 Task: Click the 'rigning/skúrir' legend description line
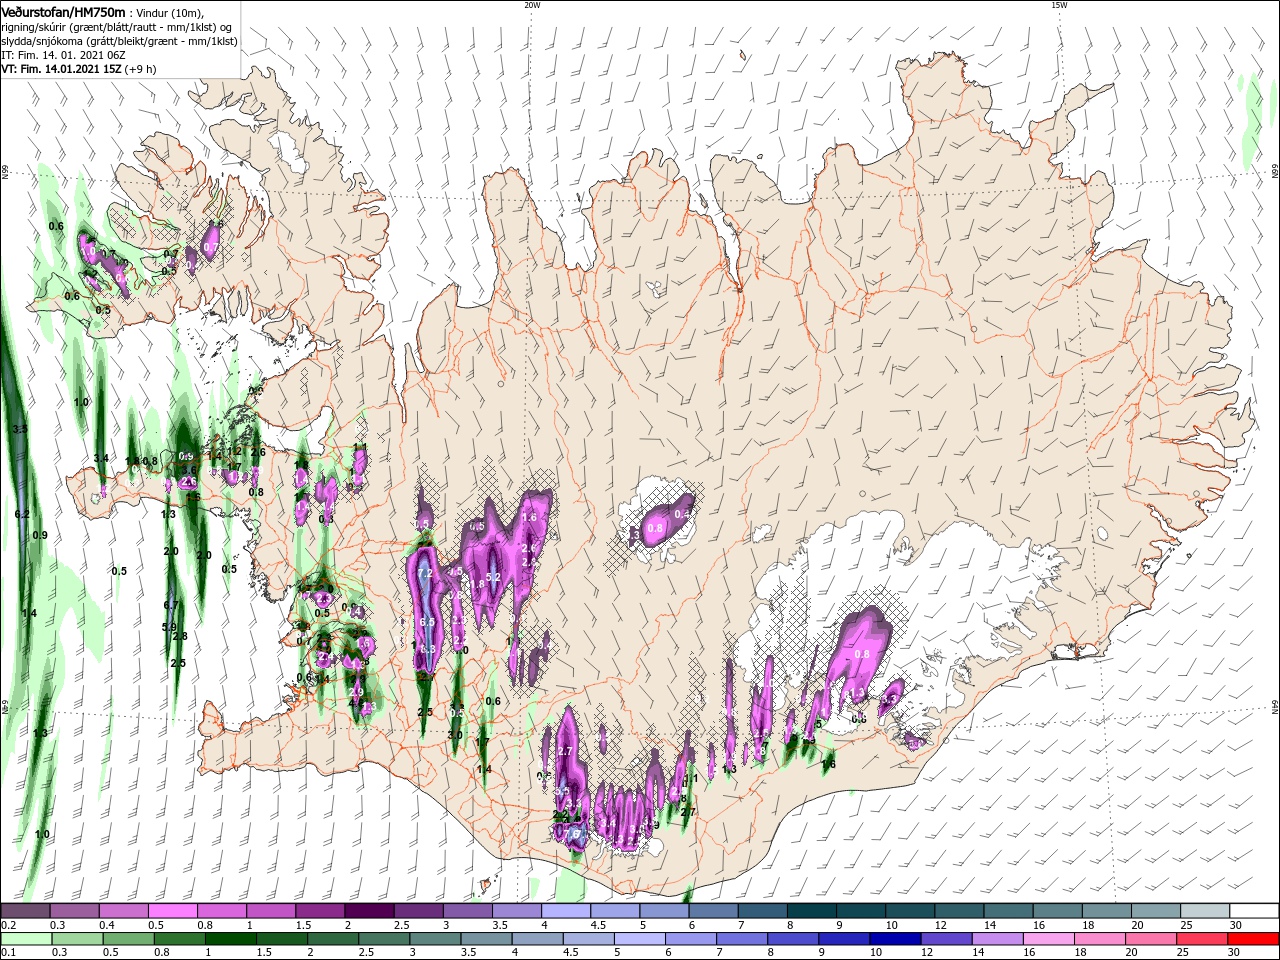[x=117, y=26]
